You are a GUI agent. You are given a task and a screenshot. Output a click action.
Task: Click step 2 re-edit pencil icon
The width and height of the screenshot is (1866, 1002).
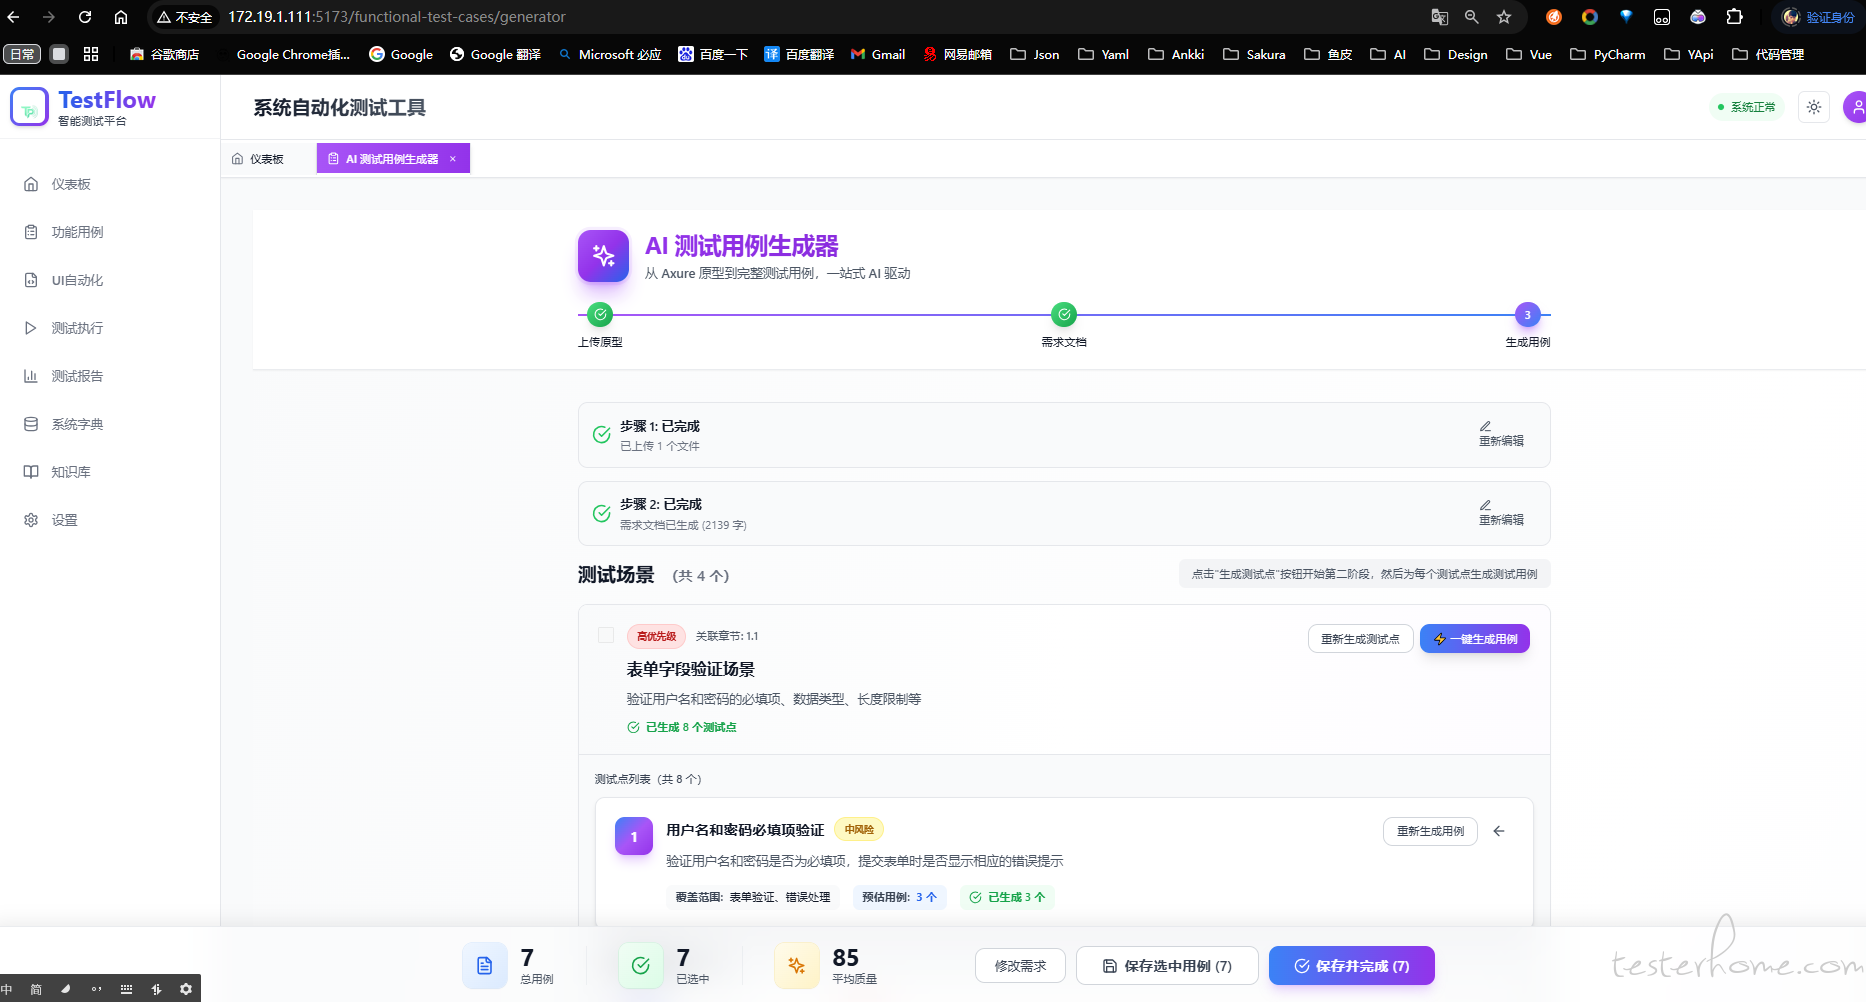[1486, 505]
